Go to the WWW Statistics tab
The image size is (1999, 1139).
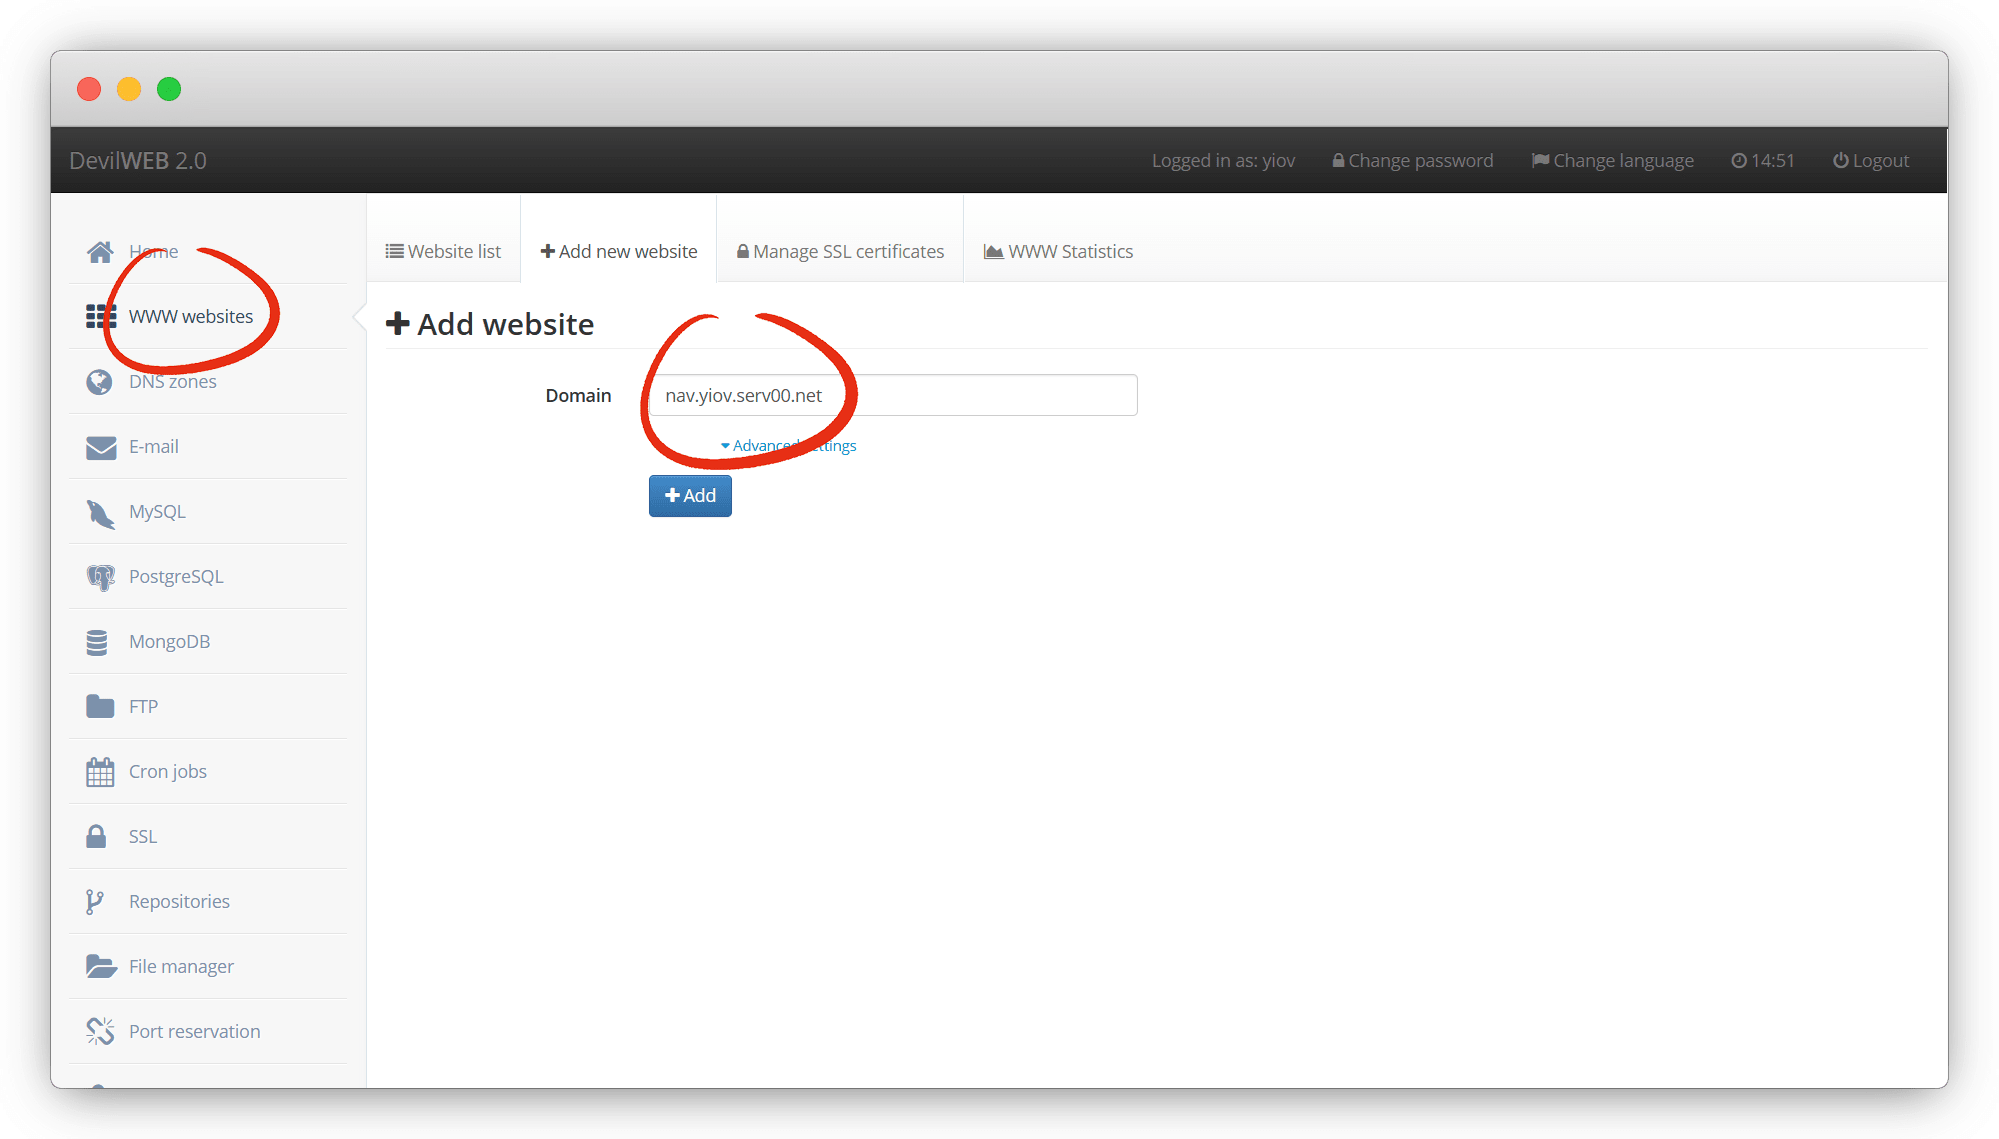point(1058,252)
